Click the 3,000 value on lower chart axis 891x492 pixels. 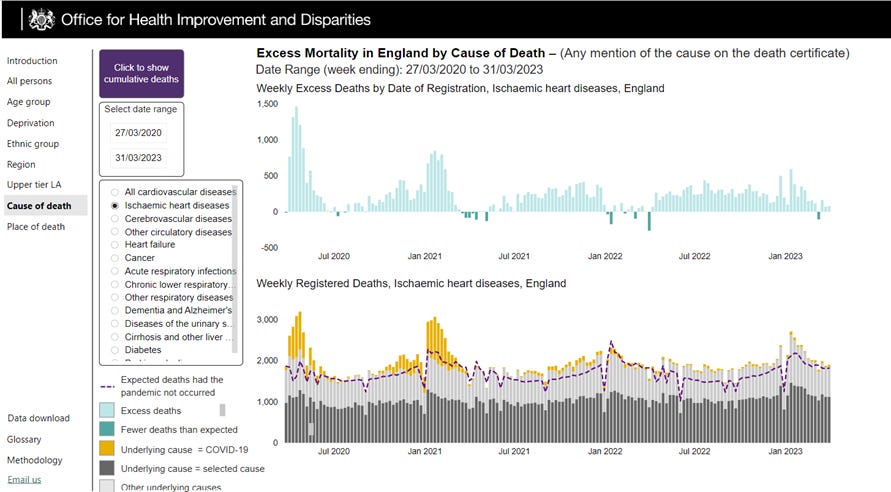(x=268, y=320)
